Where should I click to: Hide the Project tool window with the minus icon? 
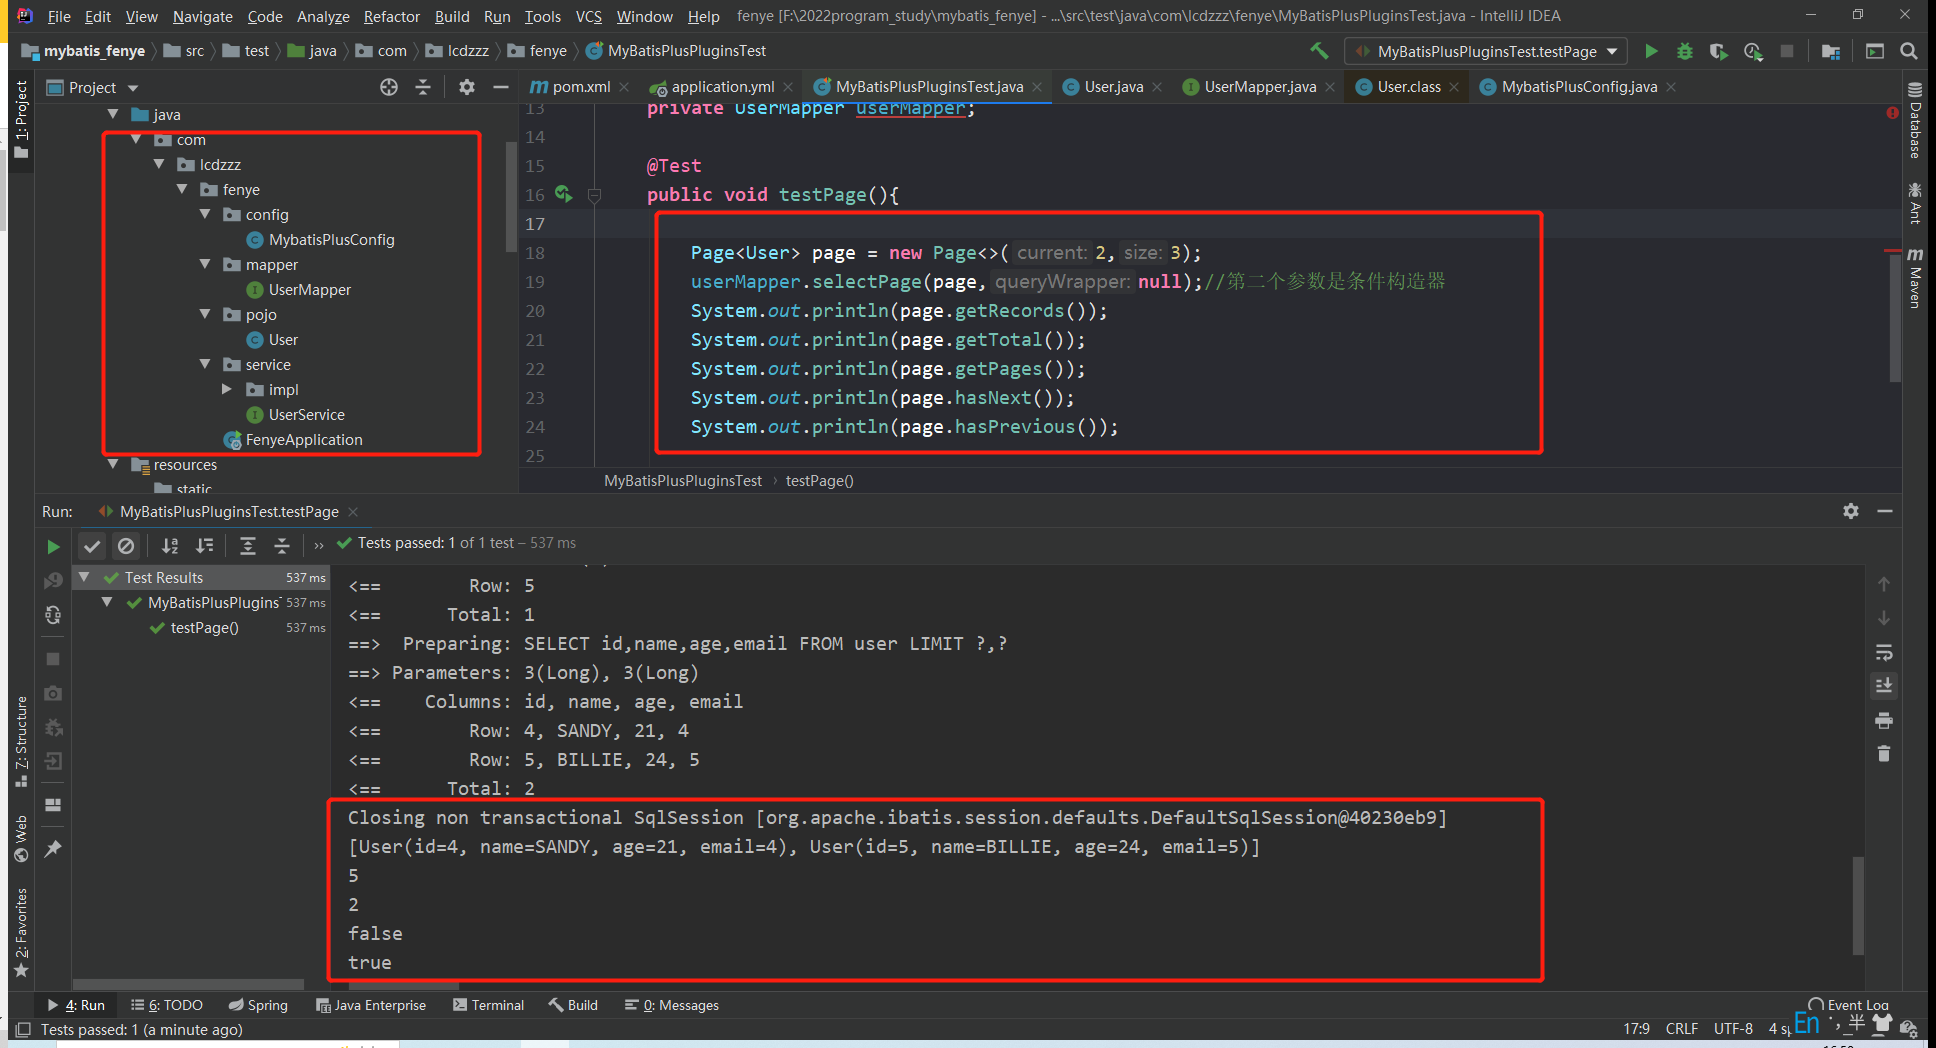coord(500,87)
